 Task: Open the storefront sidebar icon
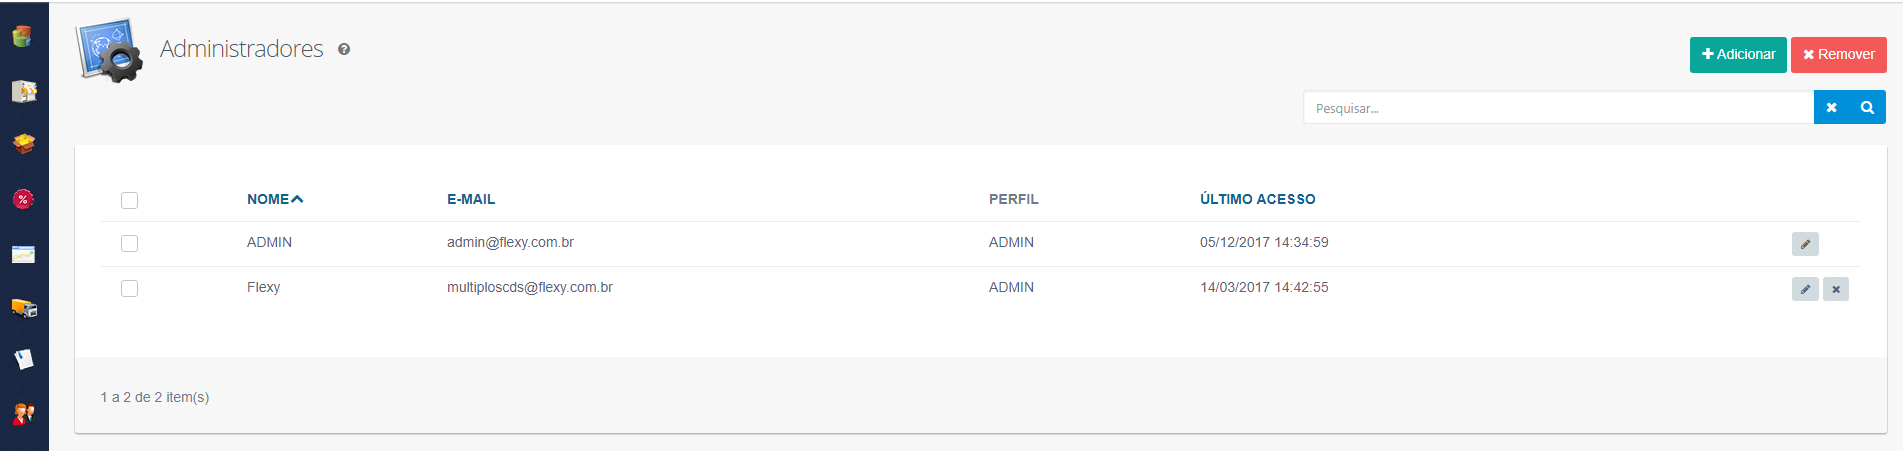24,91
